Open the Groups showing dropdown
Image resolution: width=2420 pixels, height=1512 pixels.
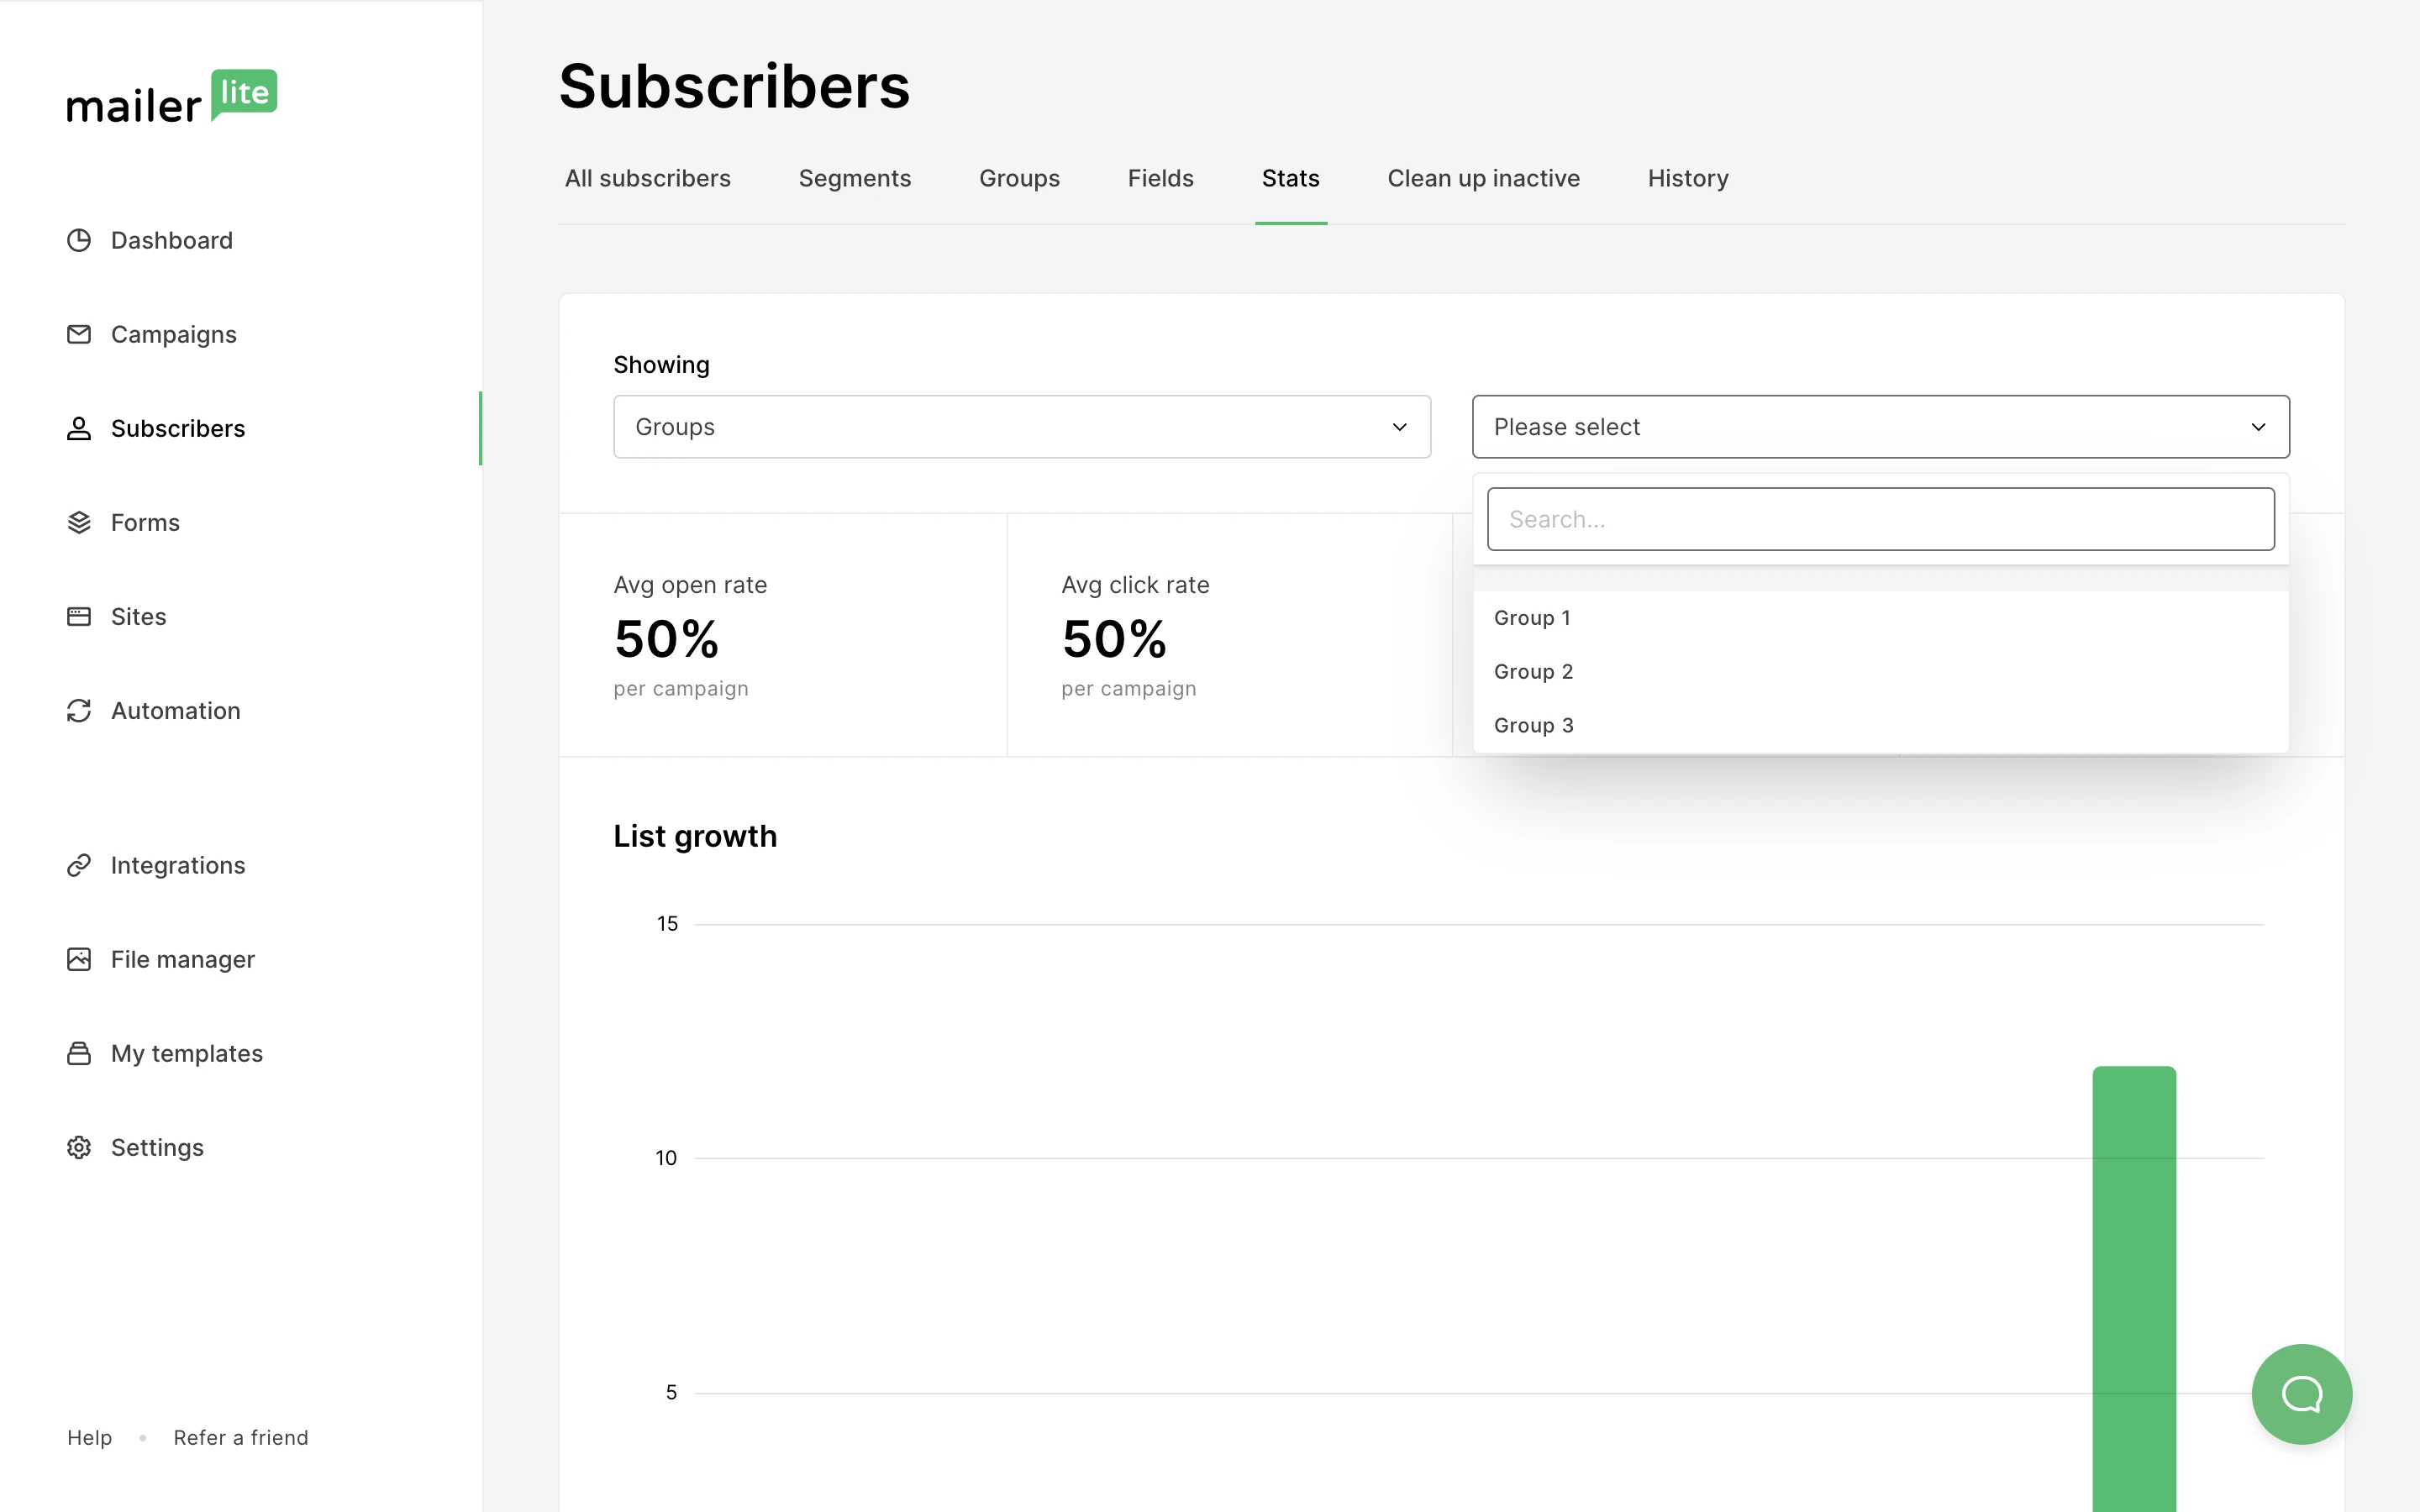click(x=1021, y=427)
